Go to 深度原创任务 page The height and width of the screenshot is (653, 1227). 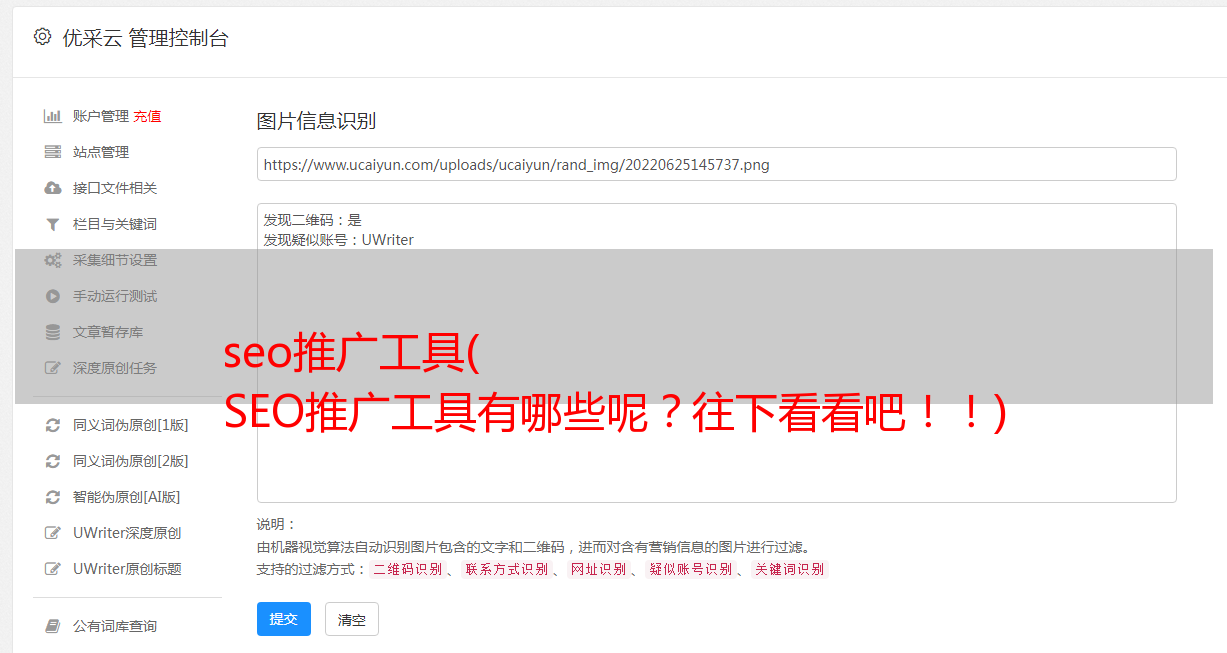pyautogui.click(x=115, y=368)
